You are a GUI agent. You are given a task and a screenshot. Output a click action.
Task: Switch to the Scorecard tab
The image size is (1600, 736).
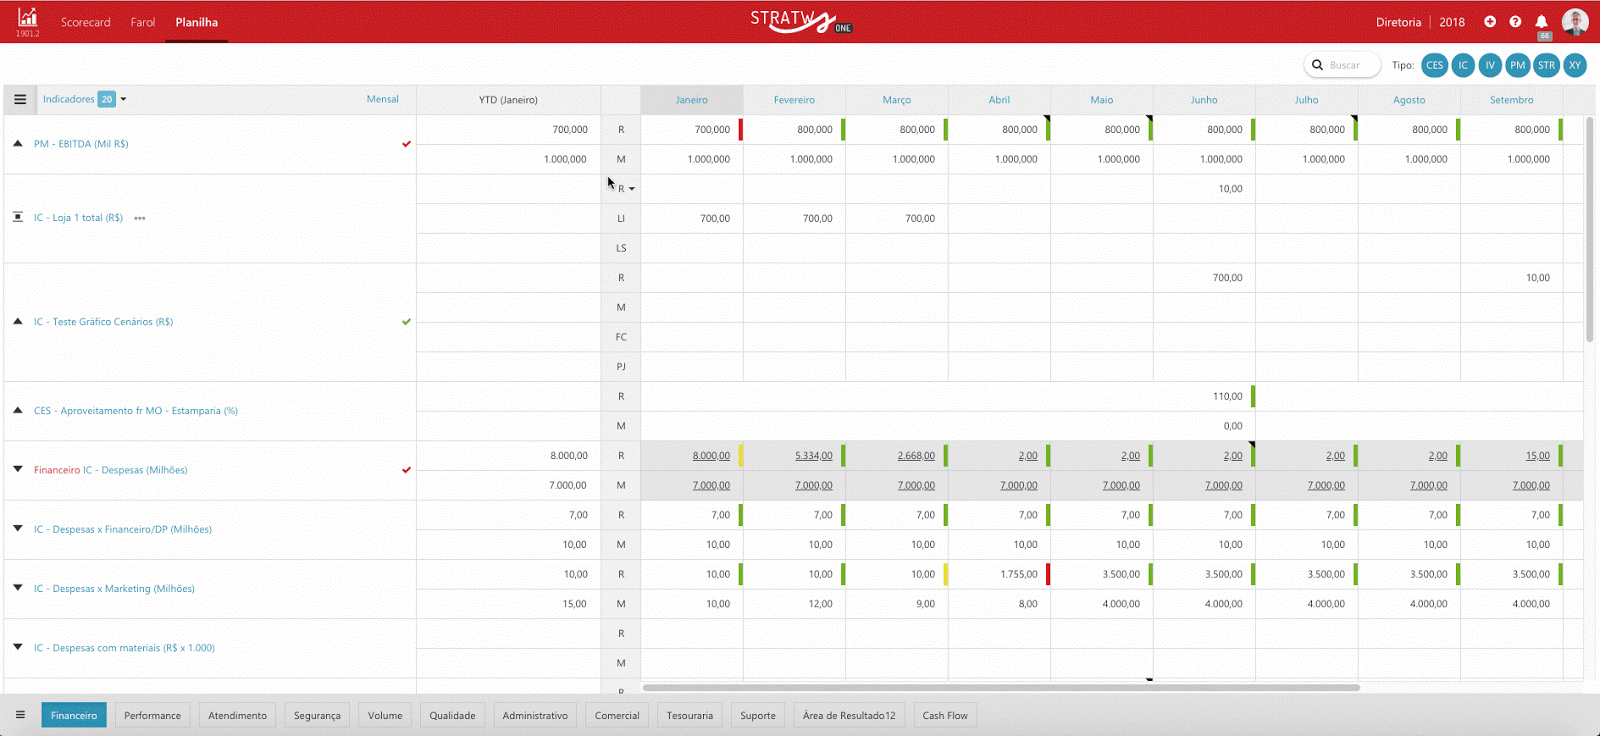85,22
